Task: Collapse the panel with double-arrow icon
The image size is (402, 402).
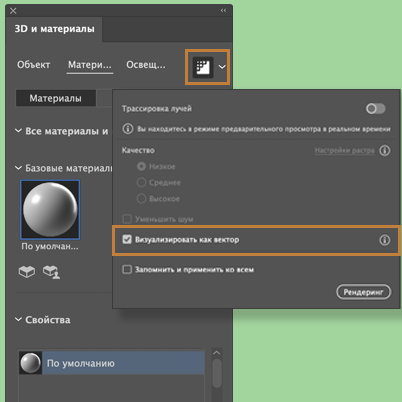Action: 223,11
